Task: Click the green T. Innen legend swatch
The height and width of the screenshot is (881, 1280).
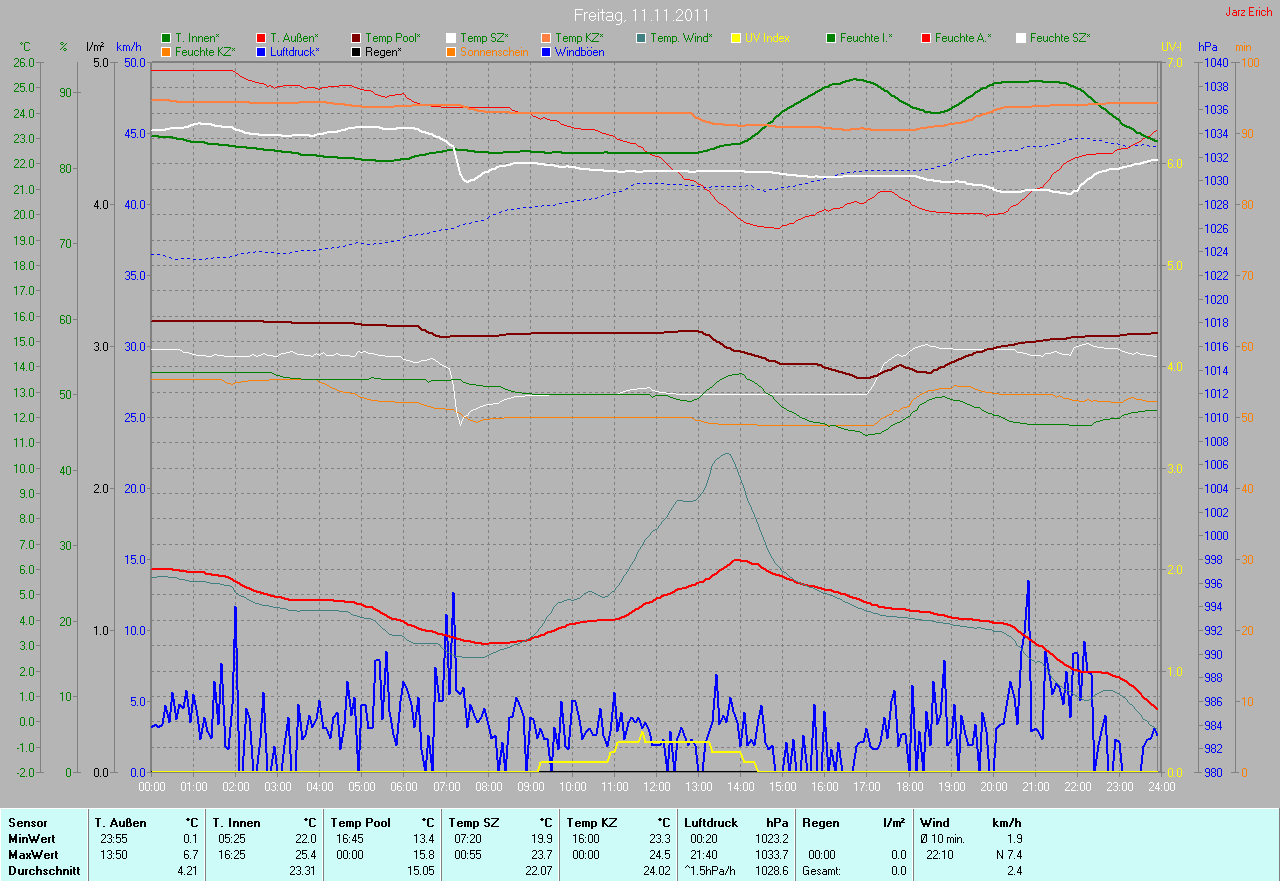Action: click(x=166, y=38)
